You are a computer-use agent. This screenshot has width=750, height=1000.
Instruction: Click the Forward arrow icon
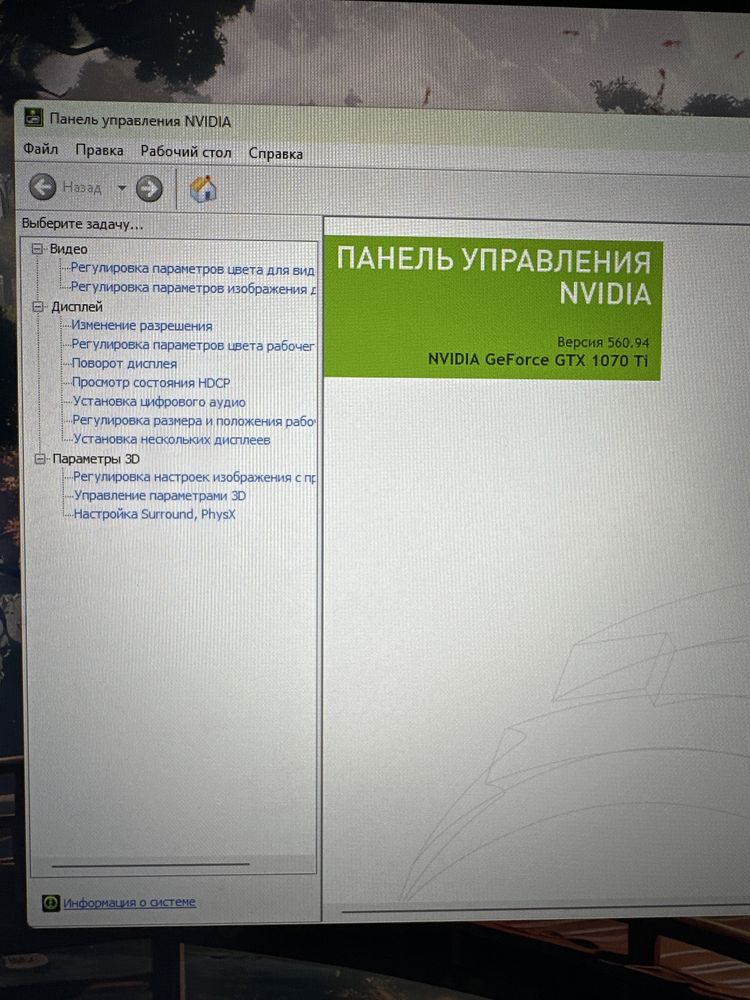pos(149,189)
